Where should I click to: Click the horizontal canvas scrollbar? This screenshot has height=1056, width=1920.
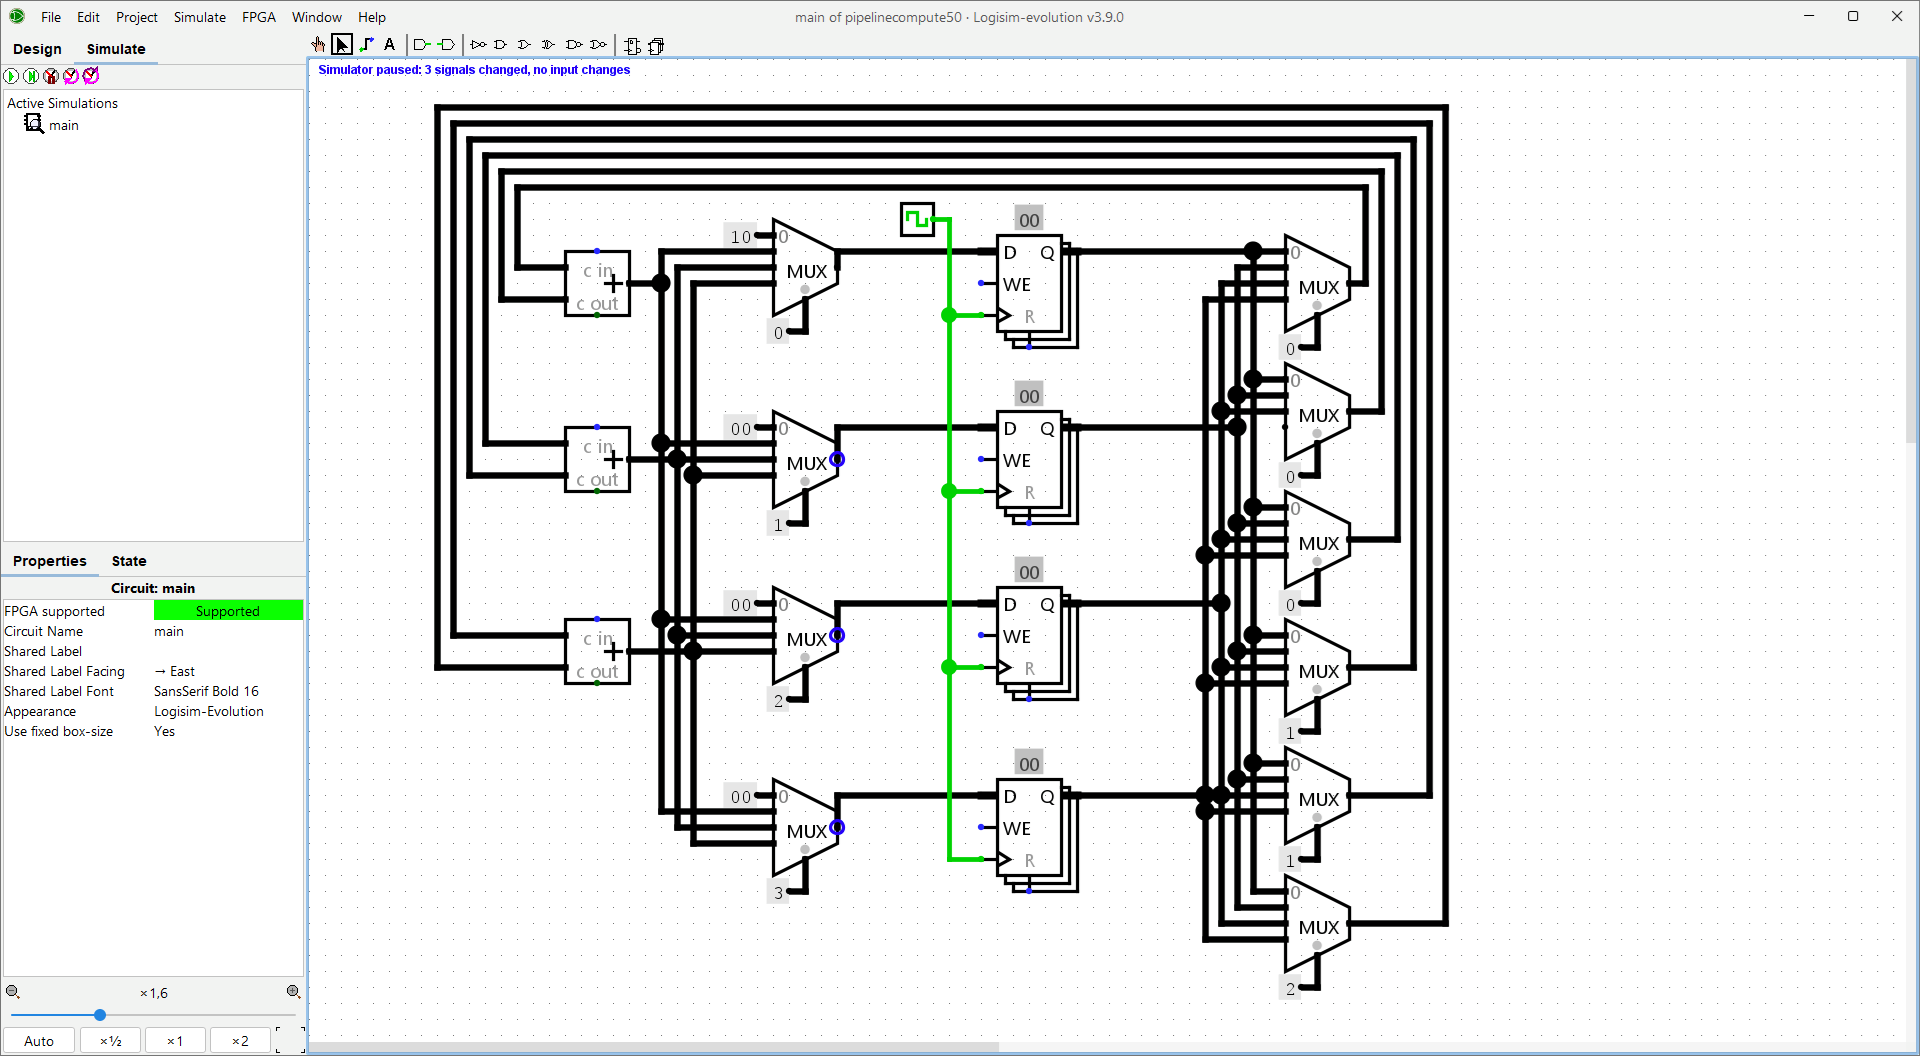pos(655,1048)
